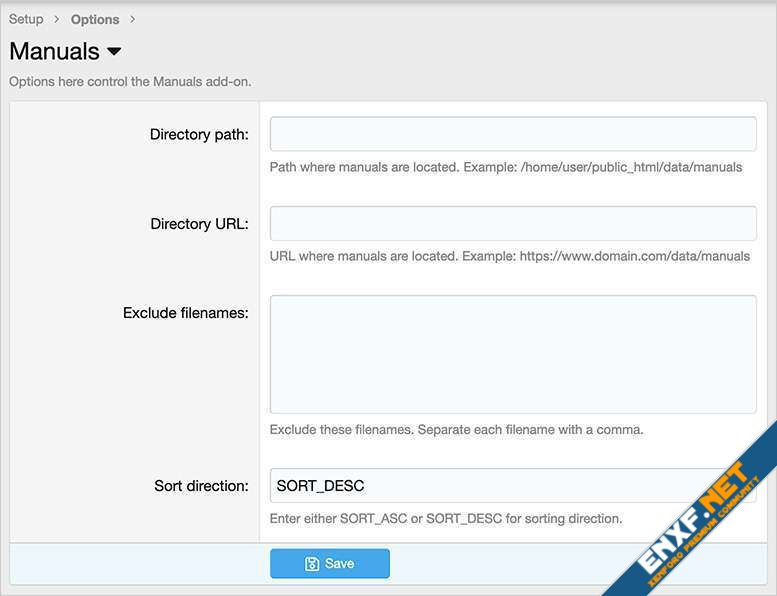Click the "Directory URL:" label

[x=199, y=224]
